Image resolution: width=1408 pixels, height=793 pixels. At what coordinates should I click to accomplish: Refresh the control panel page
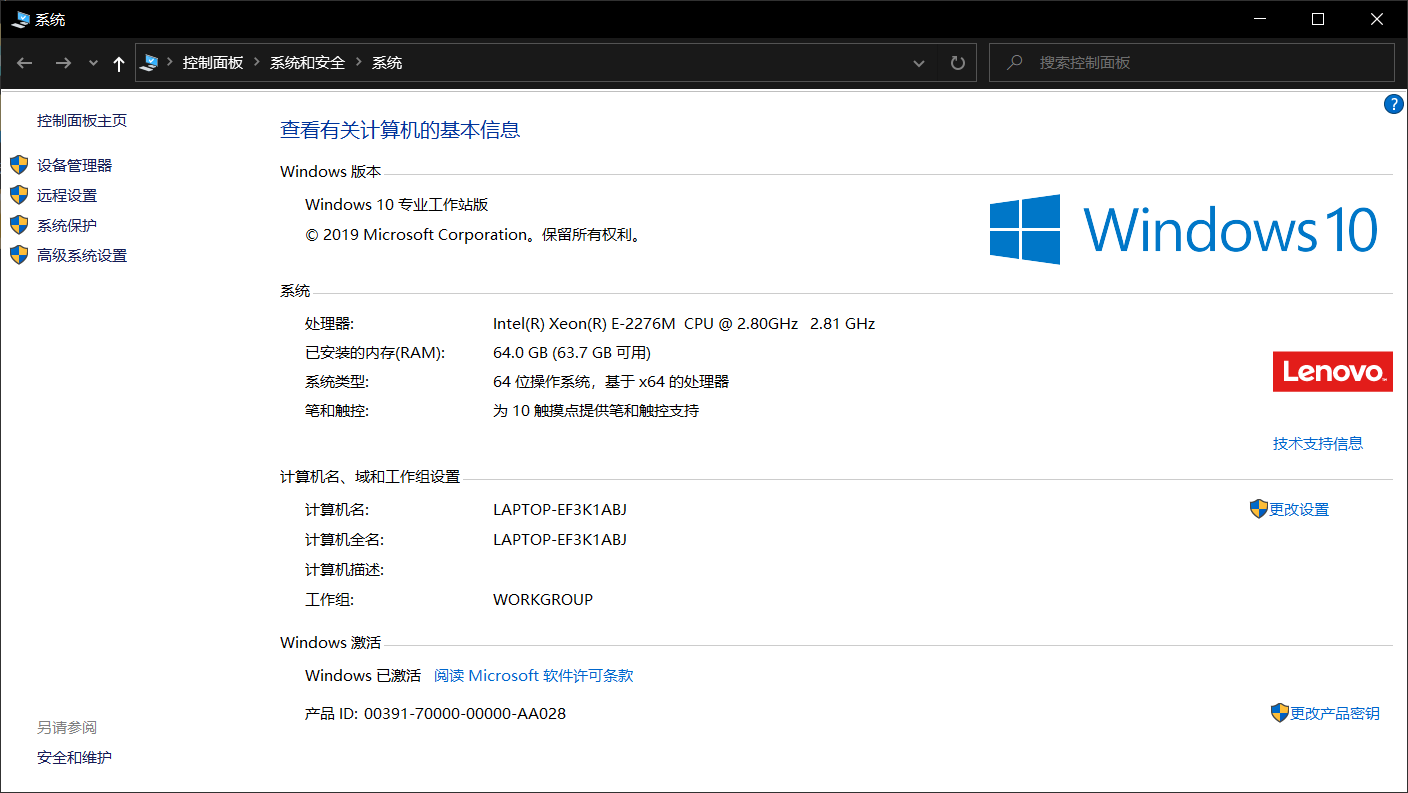[x=957, y=63]
